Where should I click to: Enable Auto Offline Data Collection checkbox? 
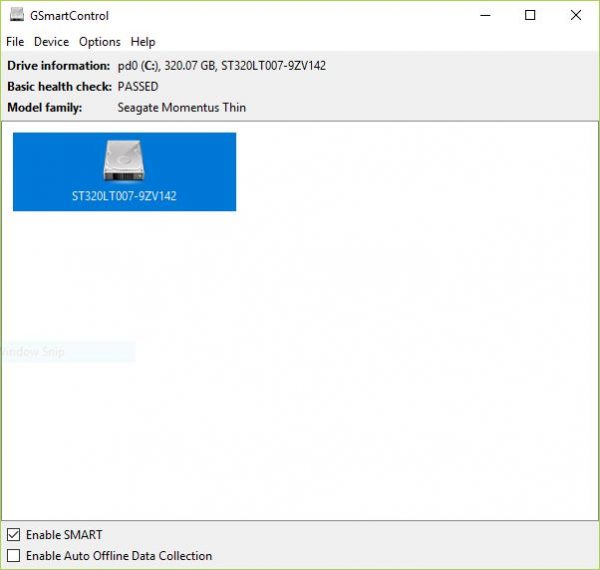[13, 555]
